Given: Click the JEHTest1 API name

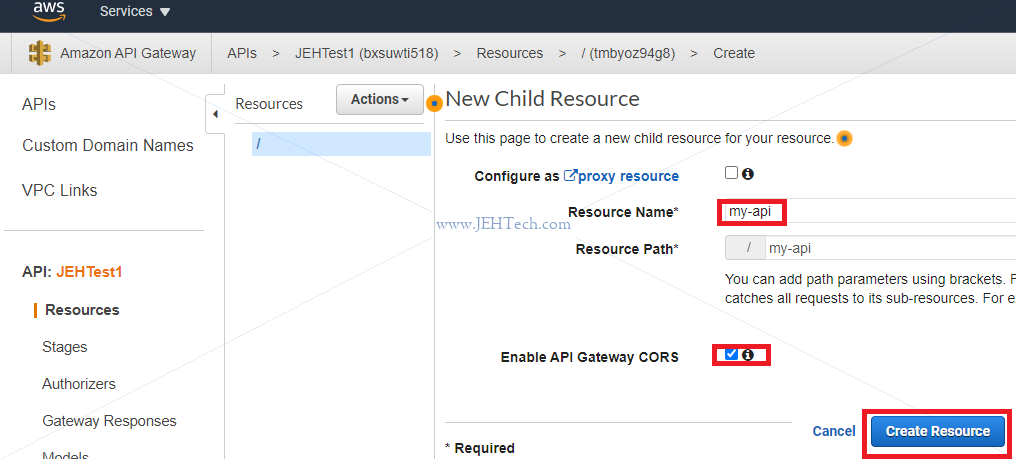Looking at the screenshot, I should 89,272.
